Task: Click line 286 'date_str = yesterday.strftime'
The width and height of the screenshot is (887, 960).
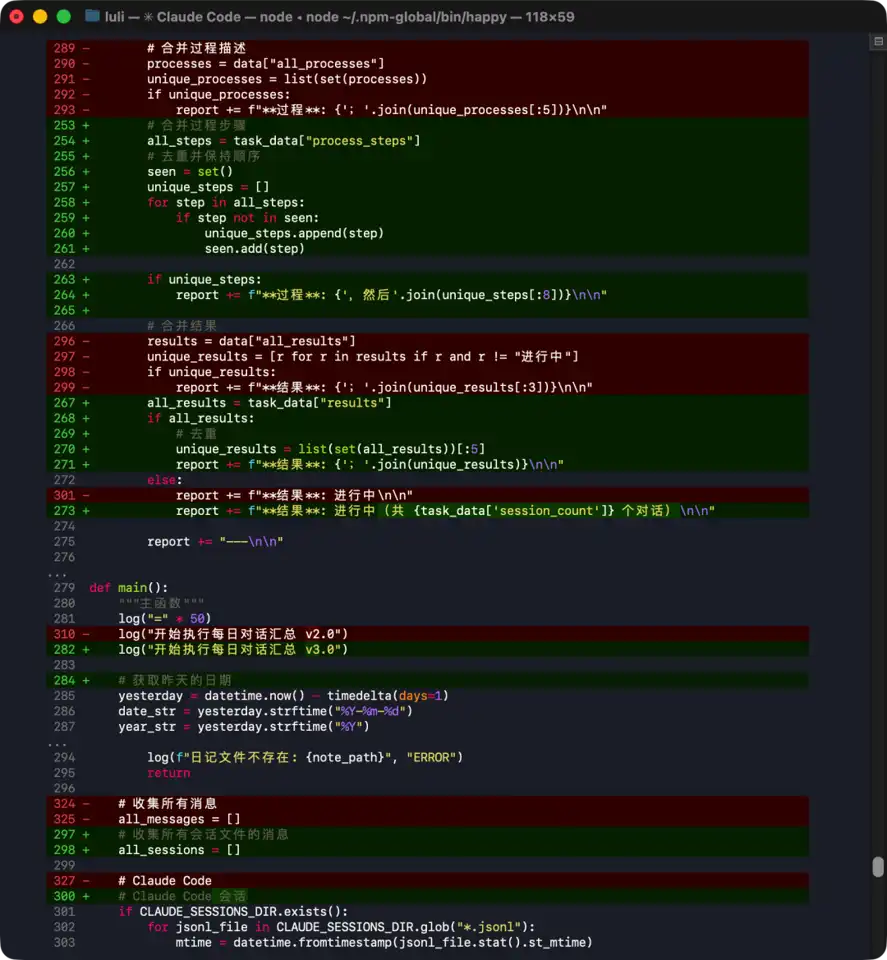Action: click(x=265, y=711)
